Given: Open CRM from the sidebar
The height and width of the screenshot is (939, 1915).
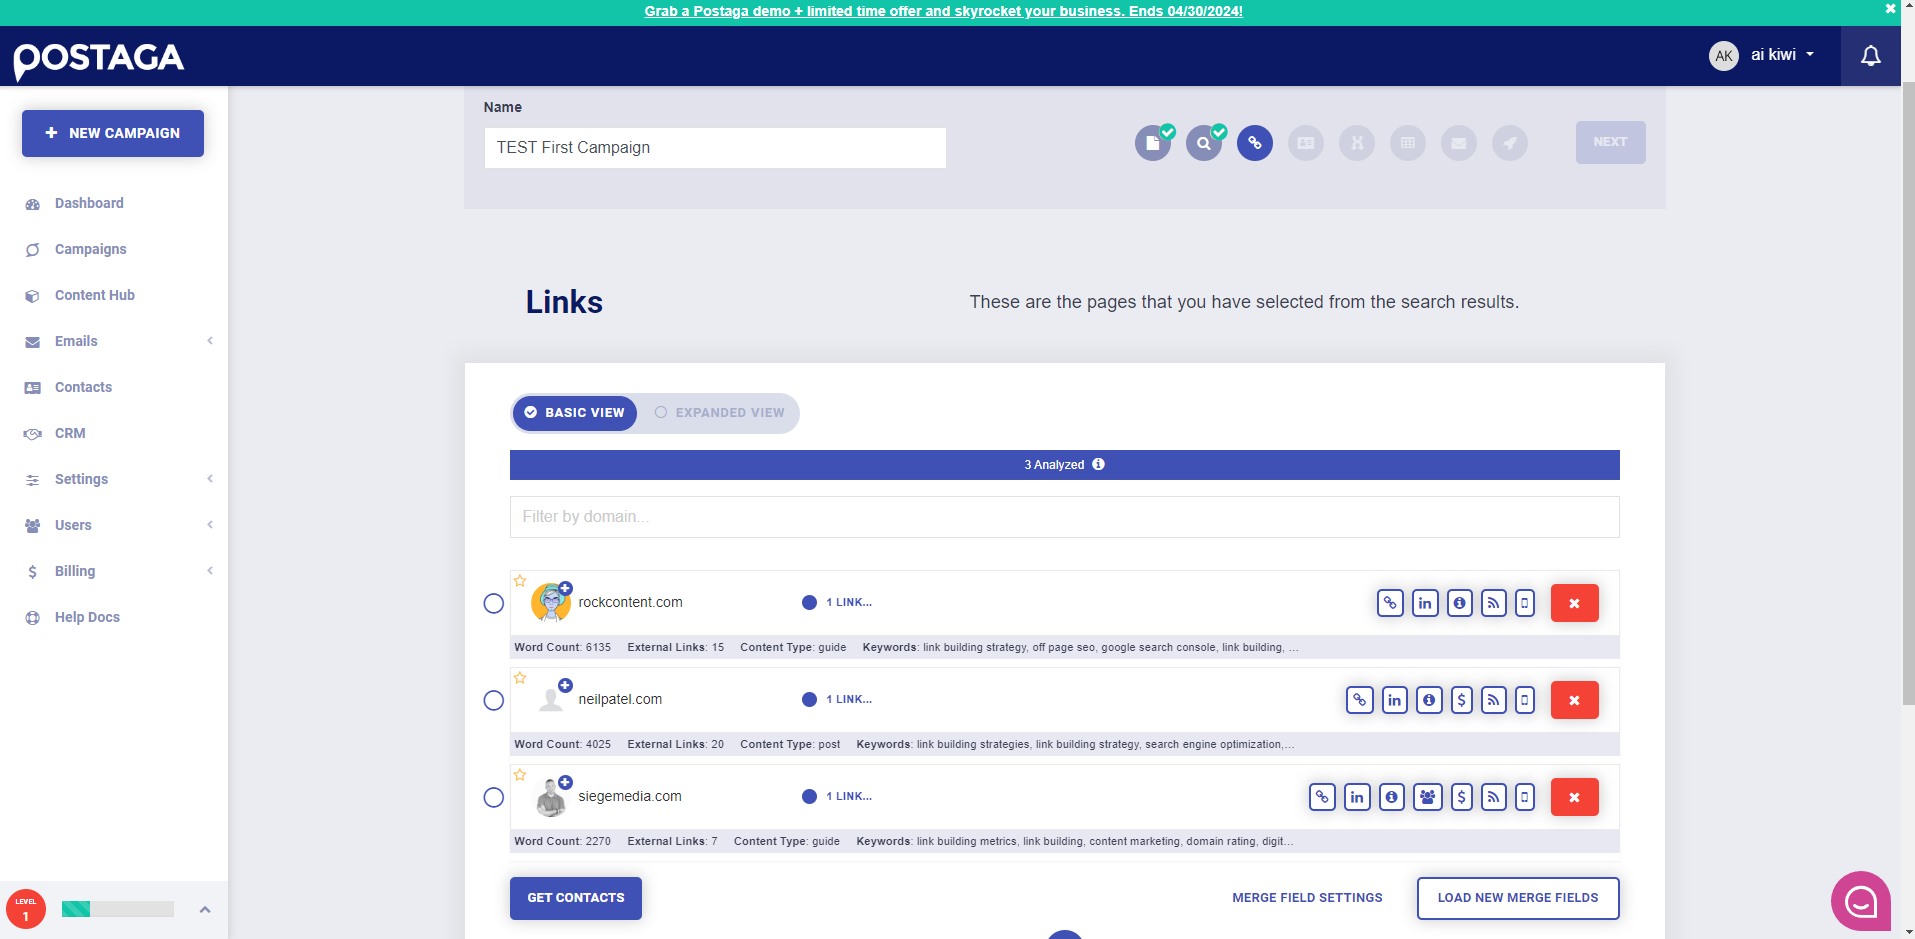Looking at the screenshot, I should (x=69, y=433).
